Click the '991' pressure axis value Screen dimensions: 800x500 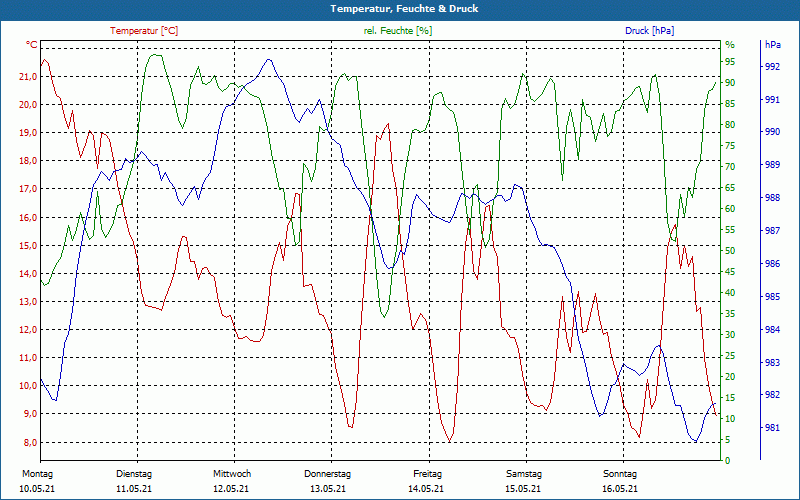[x=773, y=99]
